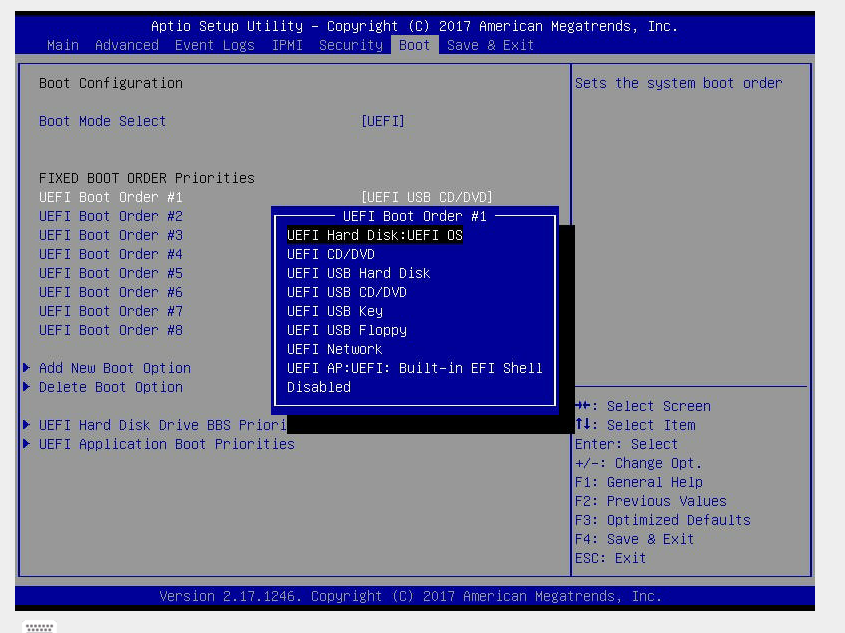Click the 'F3: Optimized Defaults' hint
845x633 pixels.
point(662,520)
